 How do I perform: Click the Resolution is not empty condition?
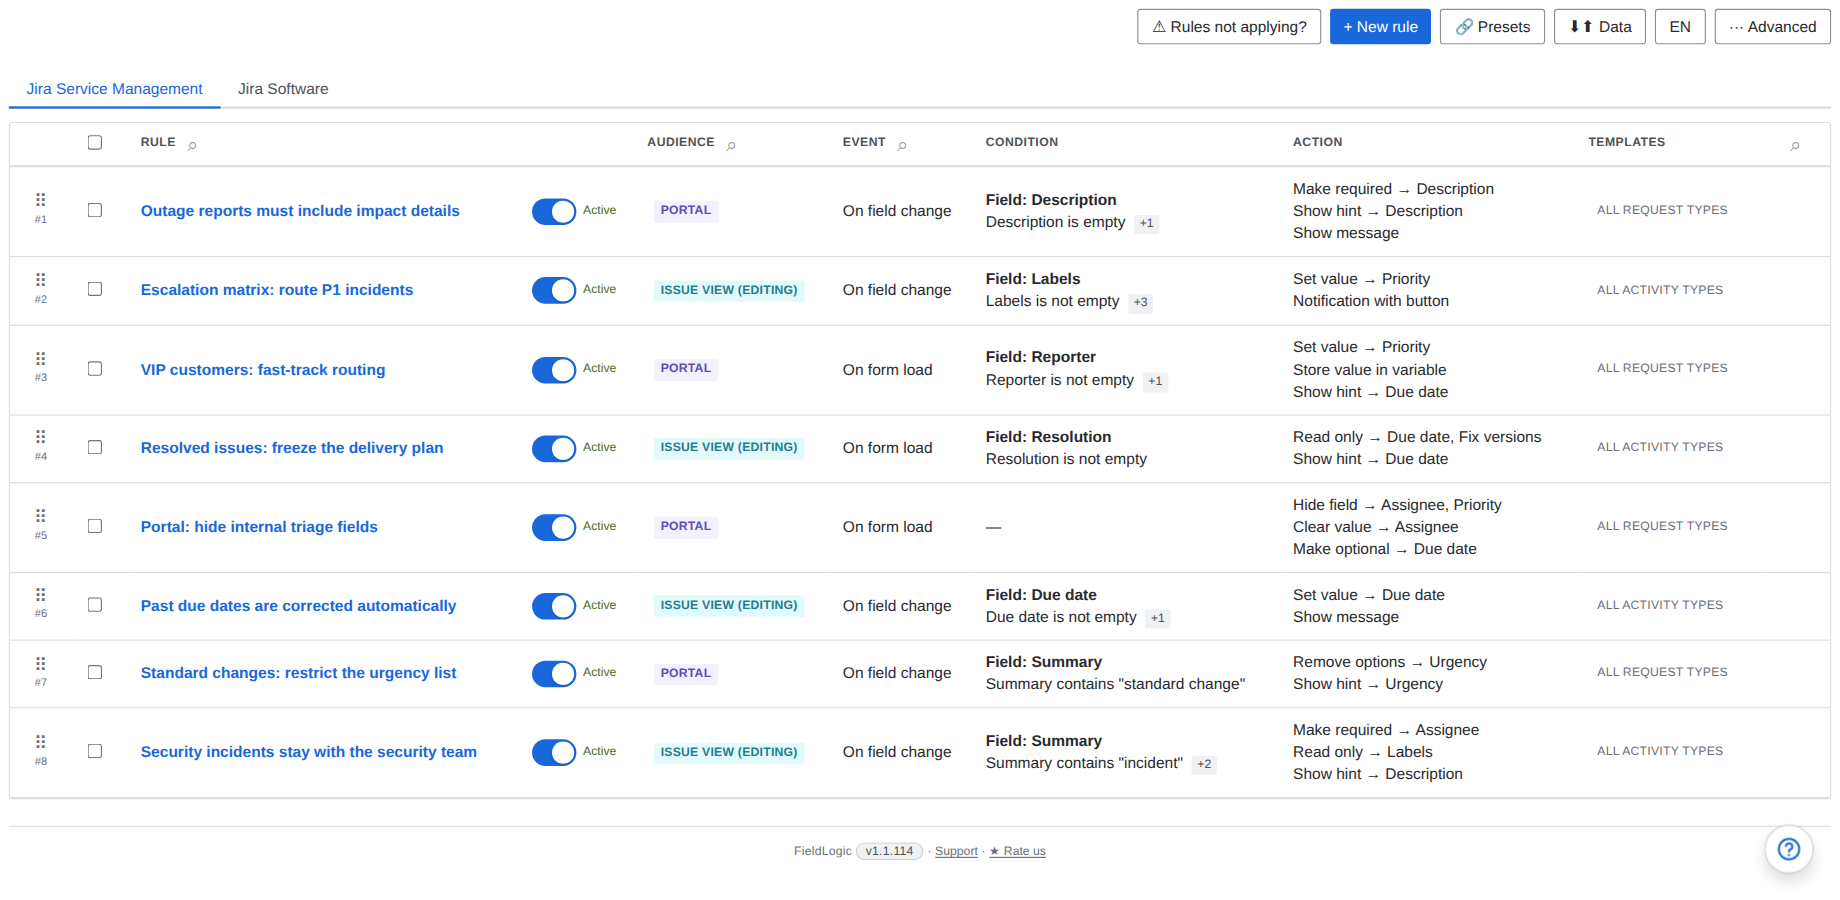(1066, 459)
